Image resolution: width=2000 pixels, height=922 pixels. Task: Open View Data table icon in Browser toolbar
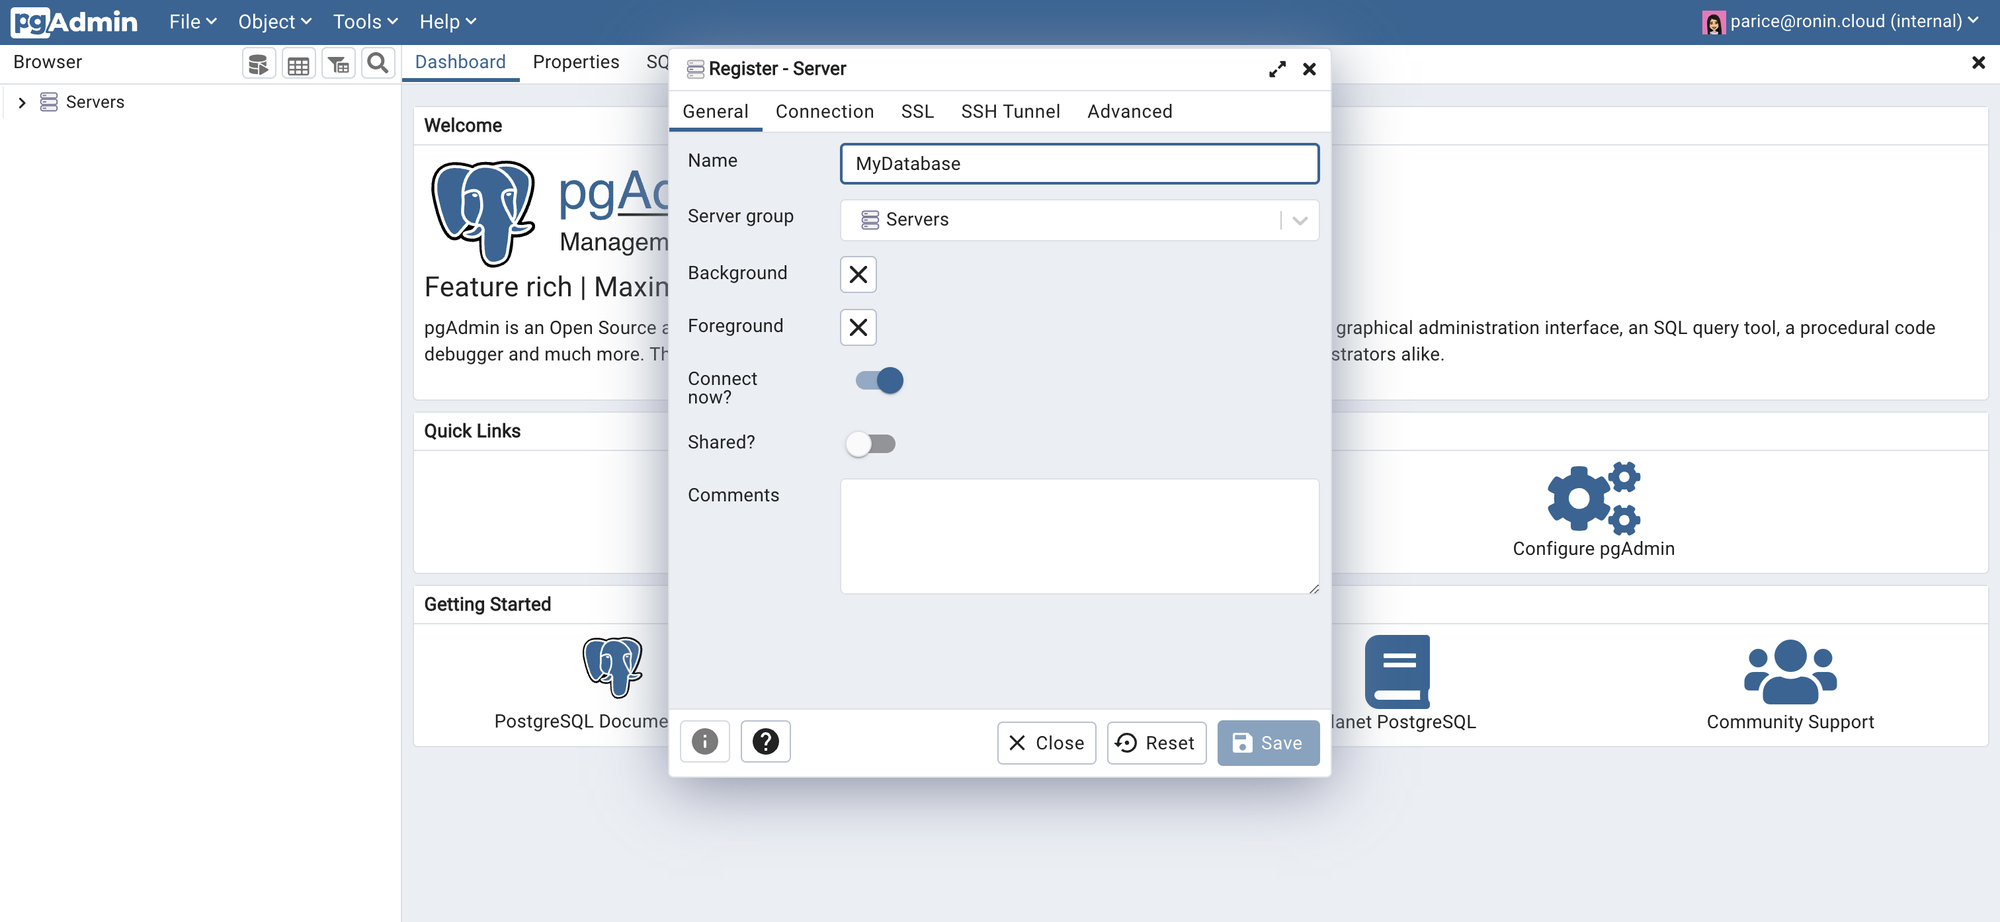298,64
